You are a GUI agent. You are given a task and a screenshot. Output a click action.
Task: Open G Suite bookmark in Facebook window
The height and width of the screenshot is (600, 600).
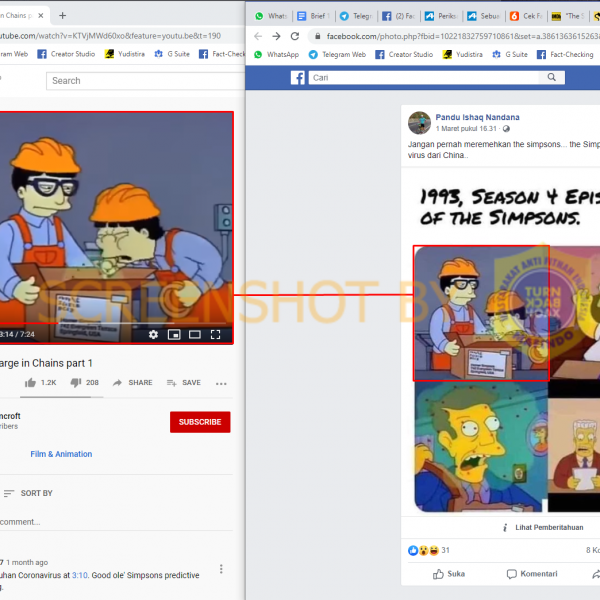[x=510, y=54]
